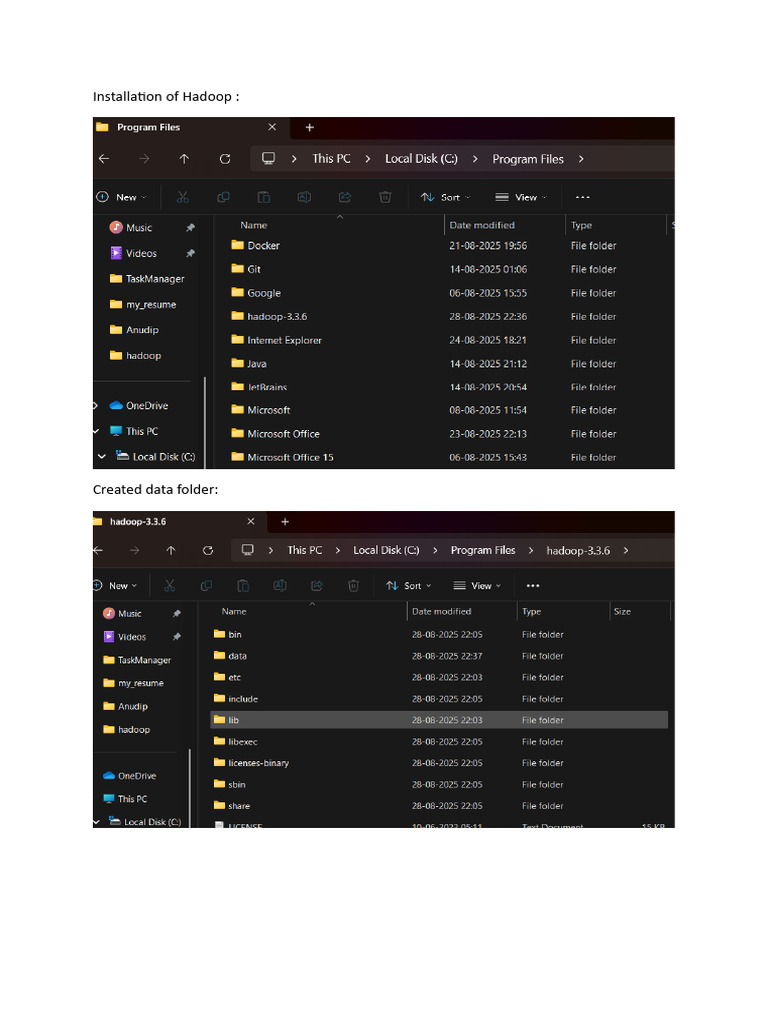Open New dropdown in Program Files window
Image resolution: width=768 pixels, height=1024 pixels.
121,197
